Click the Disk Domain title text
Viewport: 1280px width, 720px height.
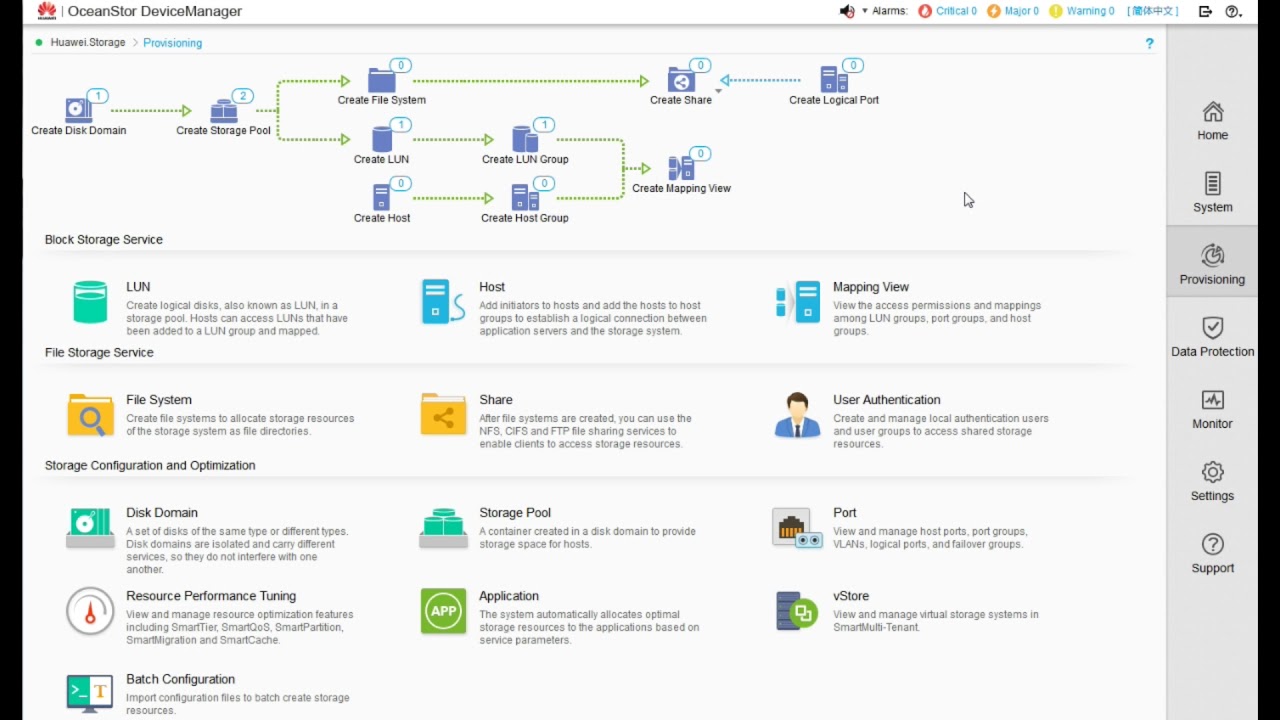coord(162,513)
